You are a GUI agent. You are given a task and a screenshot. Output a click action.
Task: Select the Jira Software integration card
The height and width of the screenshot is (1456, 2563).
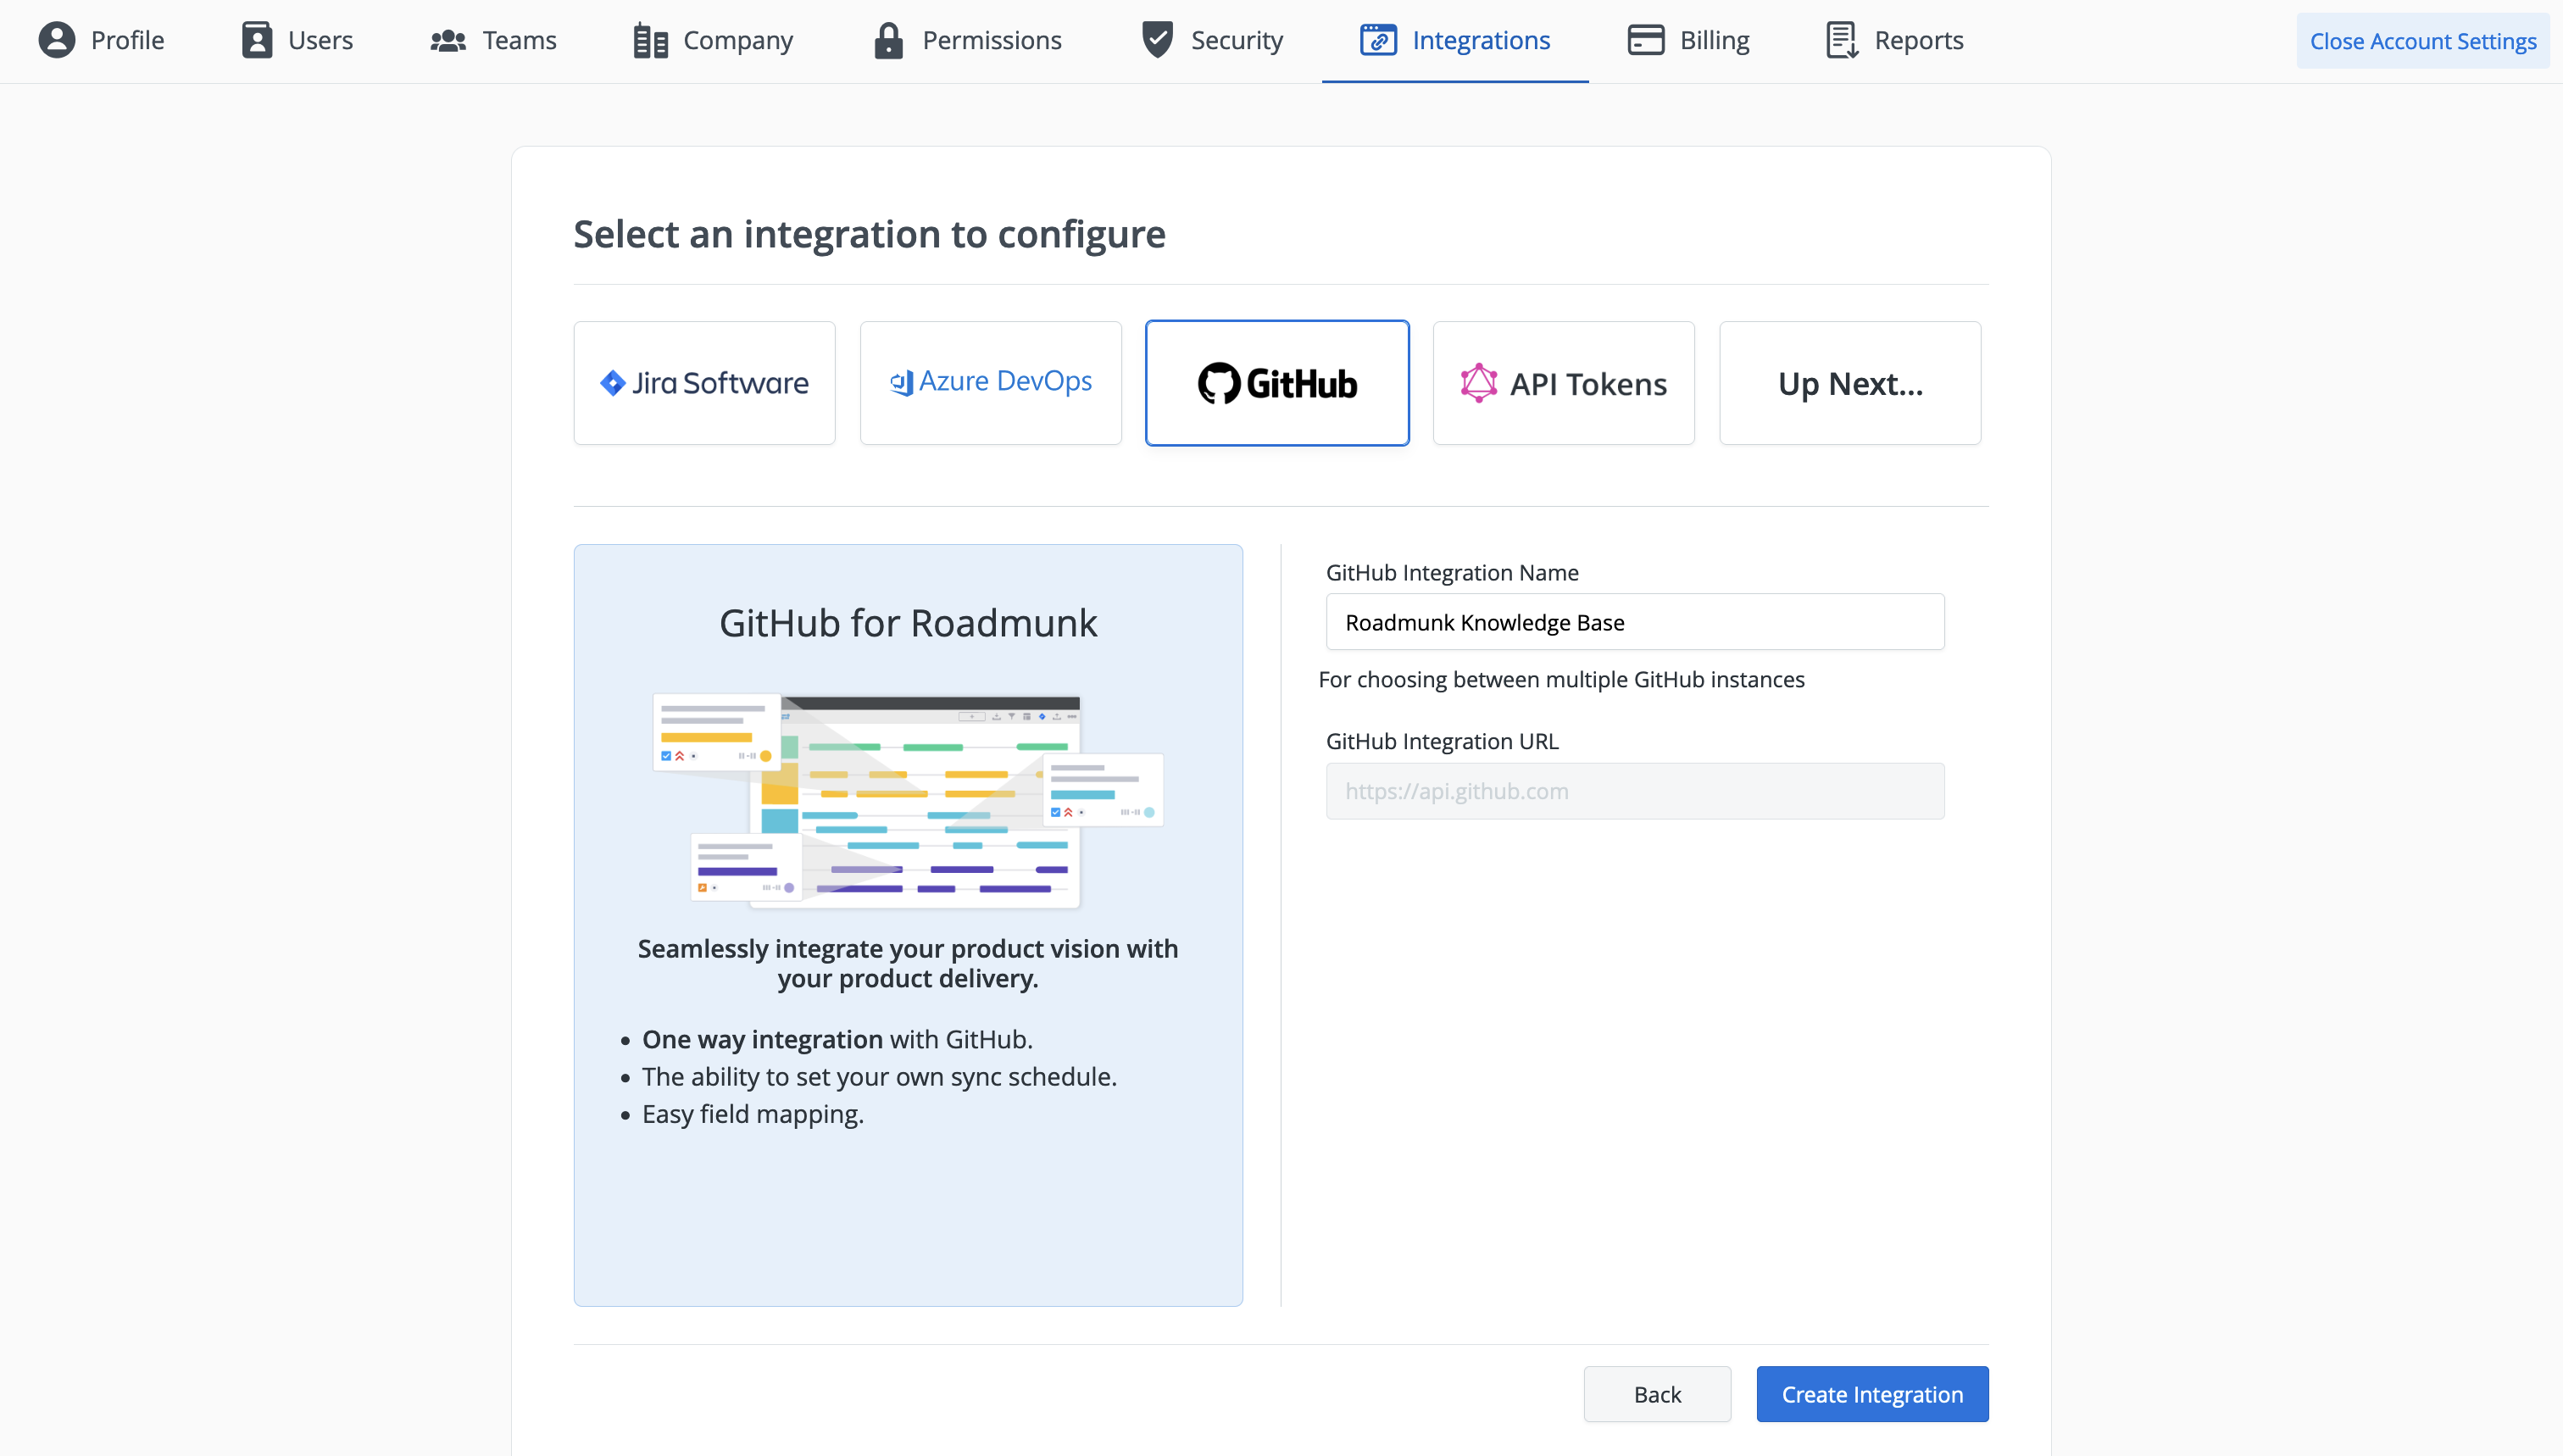tap(704, 383)
